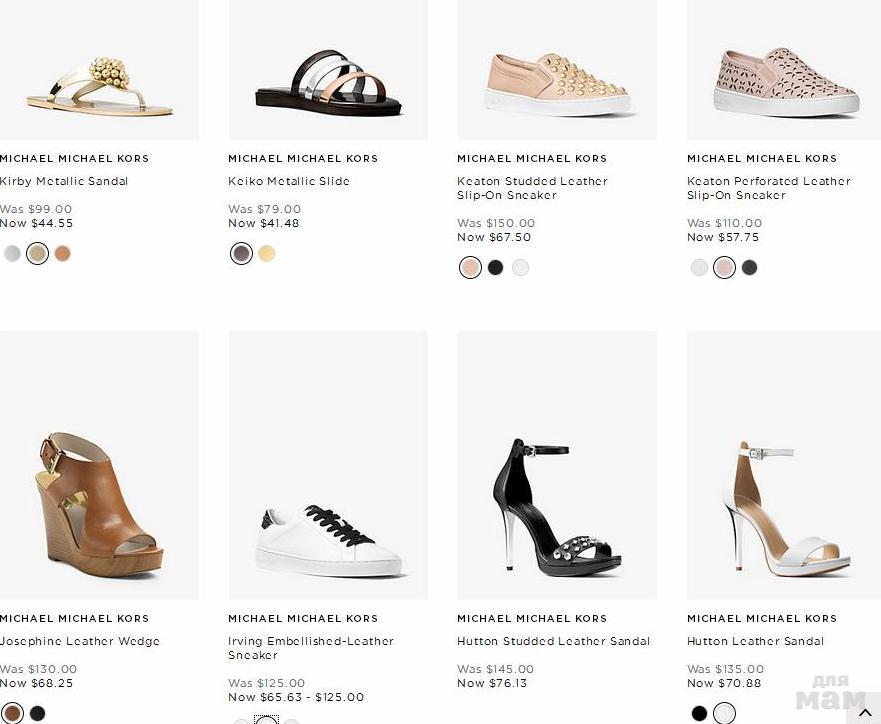Click the Keiko striped slide image

(x=328, y=82)
